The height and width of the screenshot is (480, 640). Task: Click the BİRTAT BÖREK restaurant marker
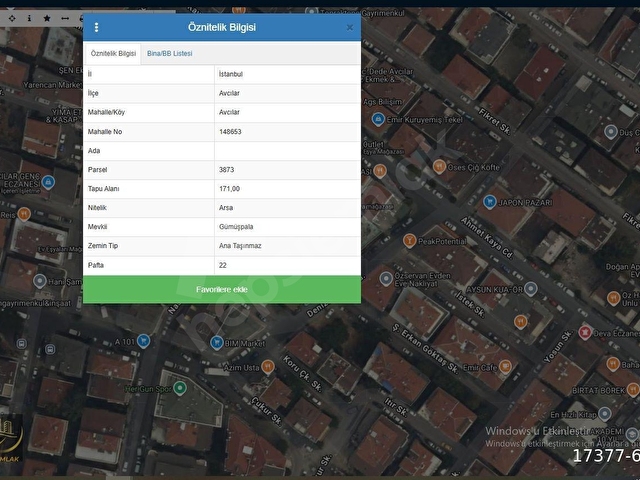click(633, 389)
